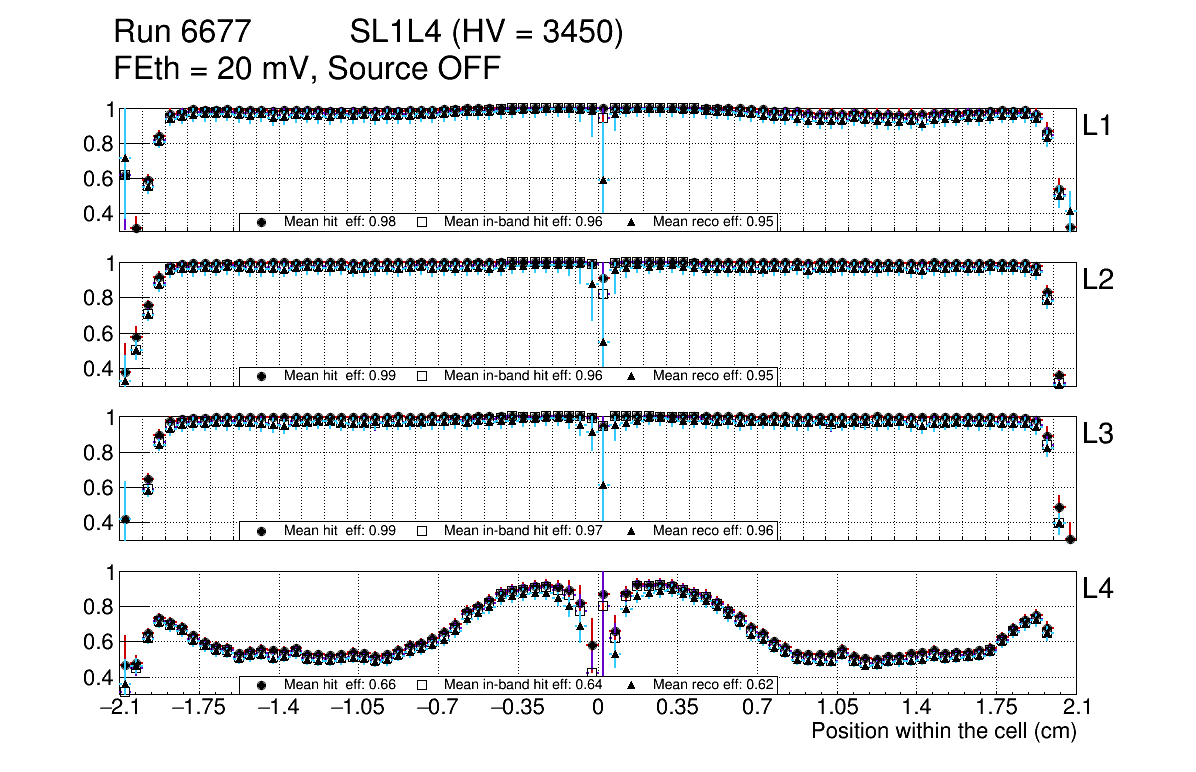Image resolution: width=1196 pixels, height=772 pixels.
Task: Click the filled circle marker in L2 legend
Action: tap(262, 376)
